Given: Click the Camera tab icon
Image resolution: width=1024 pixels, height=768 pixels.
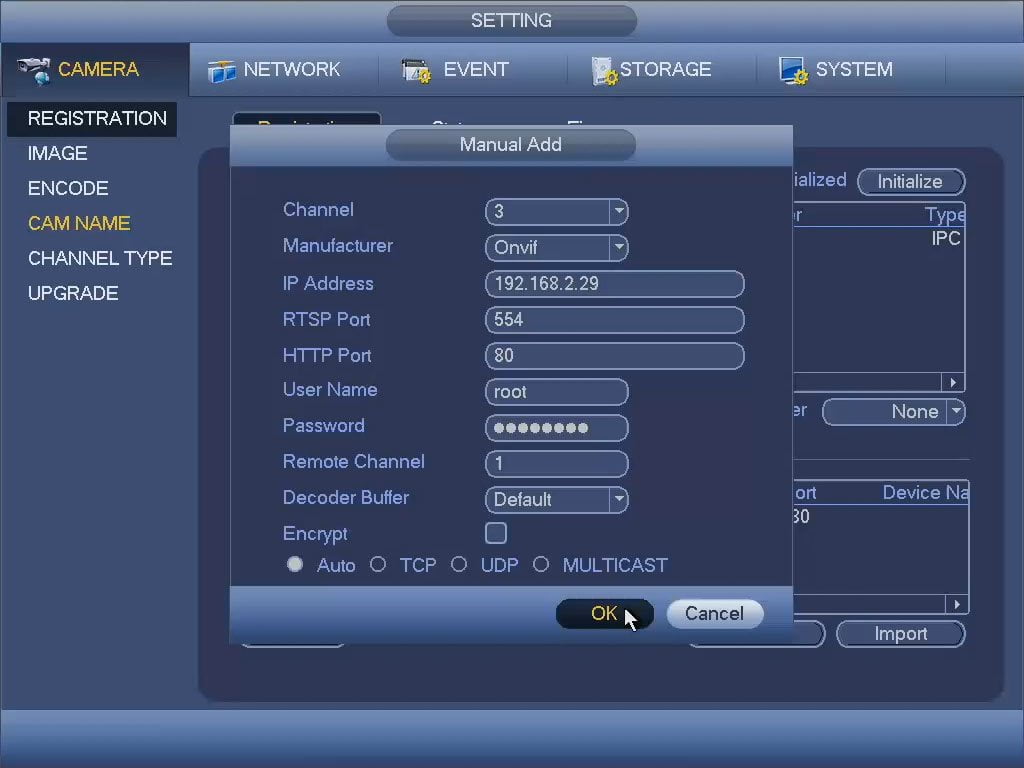Looking at the screenshot, I should (x=34, y=71).
